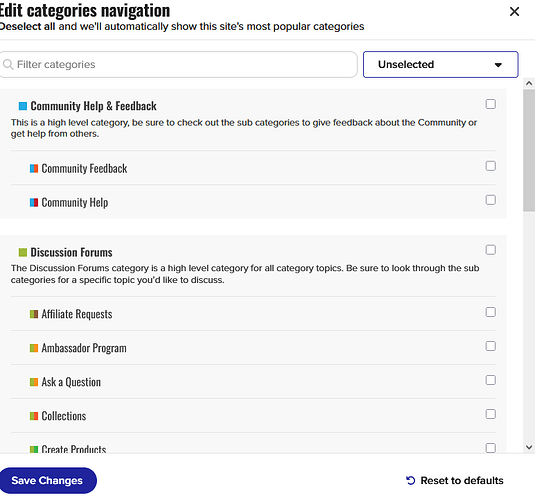Focus the Filter categories input field
This screenshot has height=500, width=535.
click(178, 65)
